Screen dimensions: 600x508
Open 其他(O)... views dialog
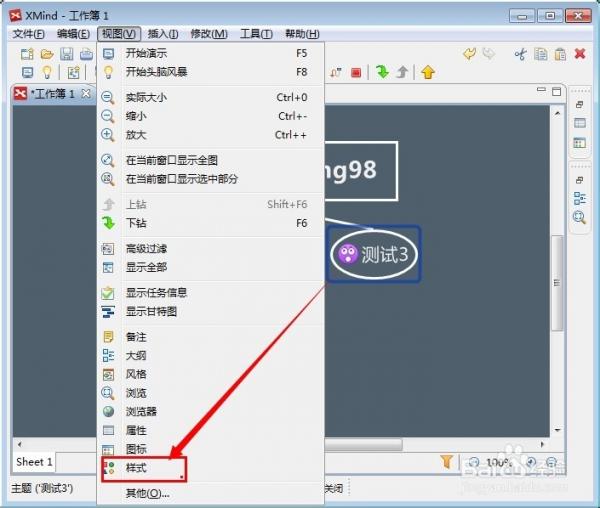[x=210, y=493]
